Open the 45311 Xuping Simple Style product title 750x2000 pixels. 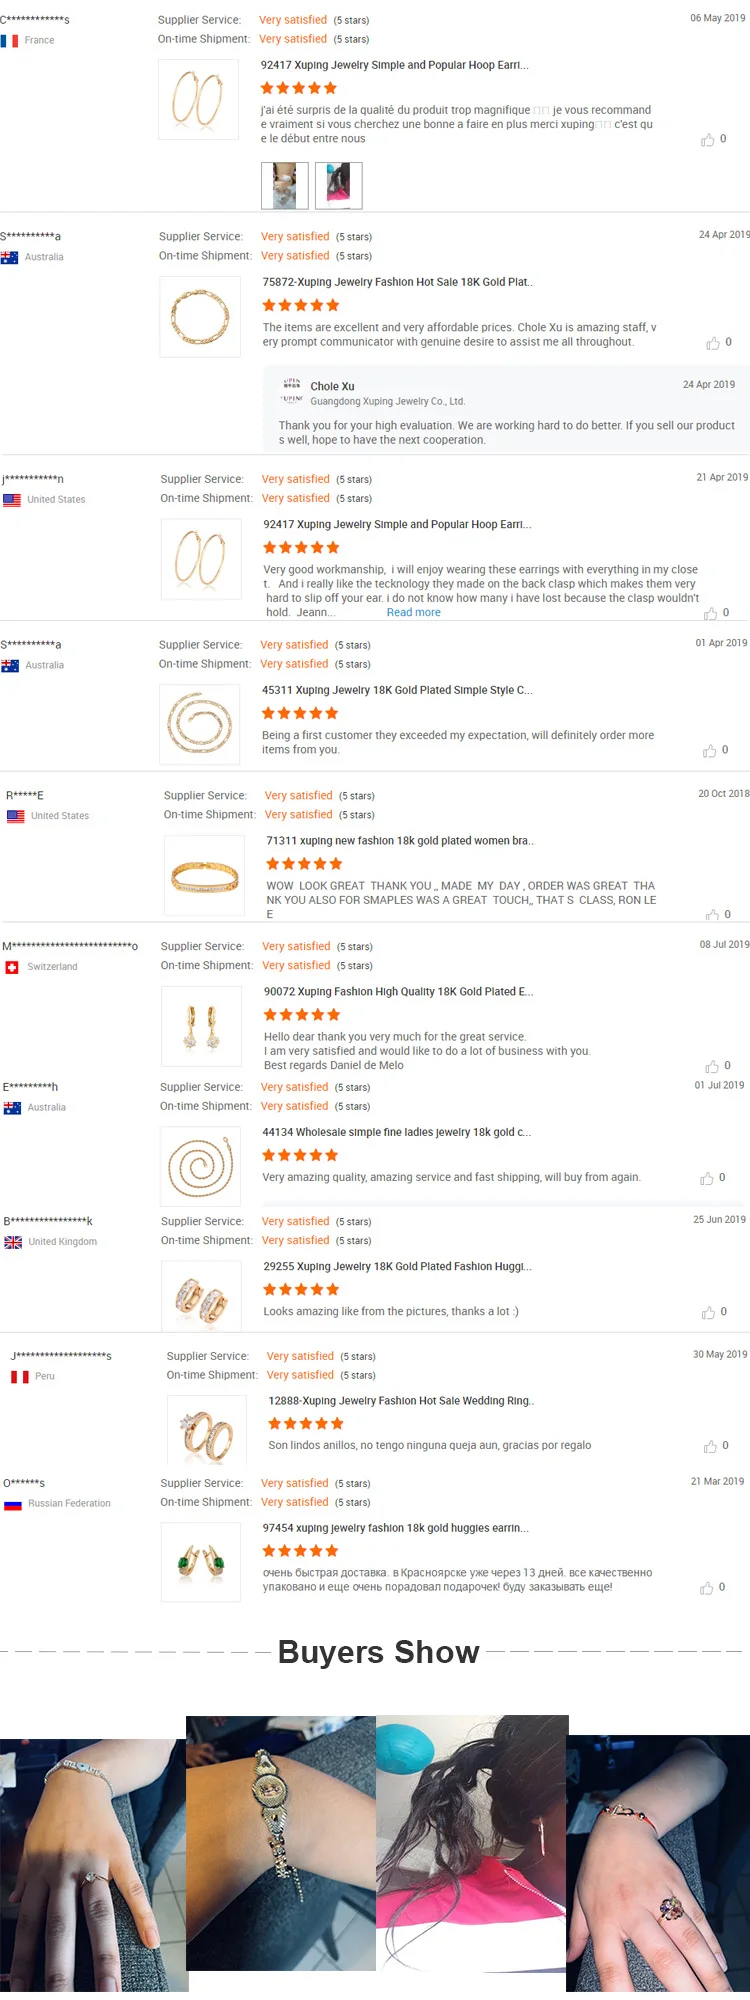click(397, 690)
